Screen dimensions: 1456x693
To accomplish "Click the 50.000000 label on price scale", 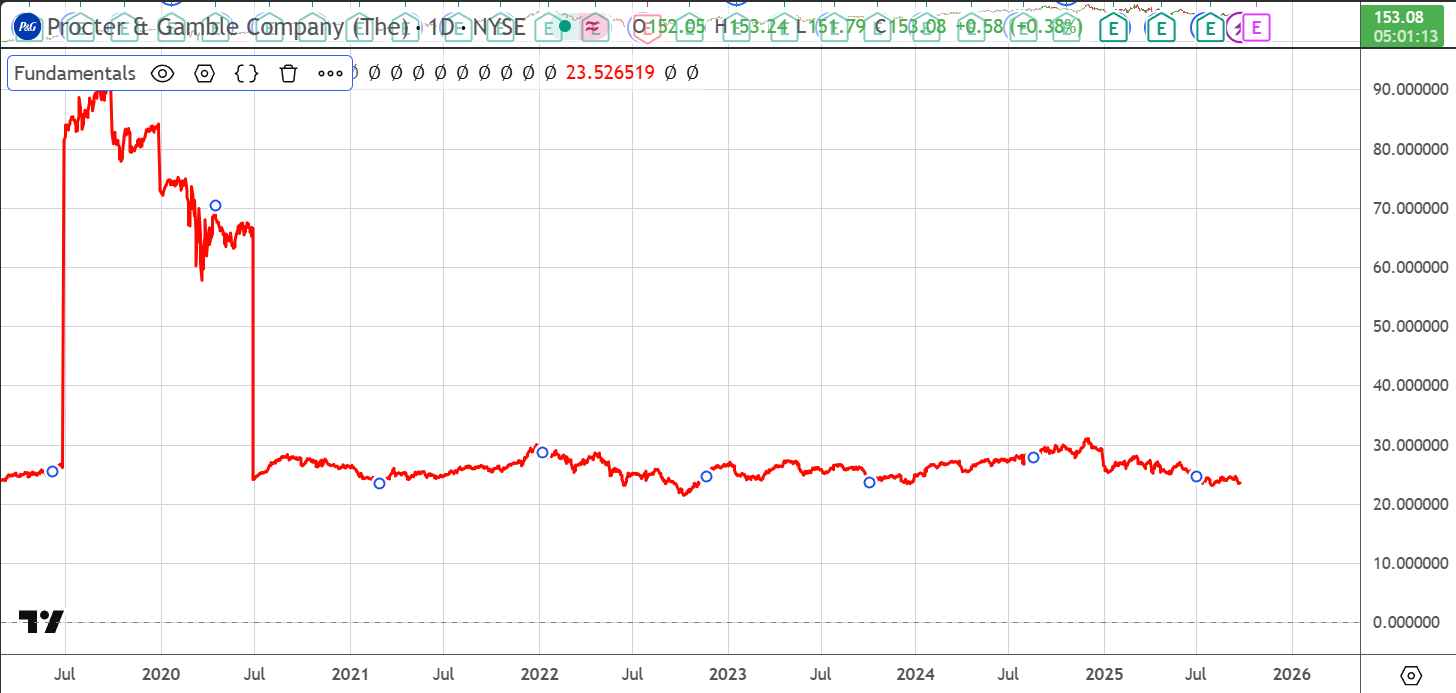I will [x=1410, y=327].
